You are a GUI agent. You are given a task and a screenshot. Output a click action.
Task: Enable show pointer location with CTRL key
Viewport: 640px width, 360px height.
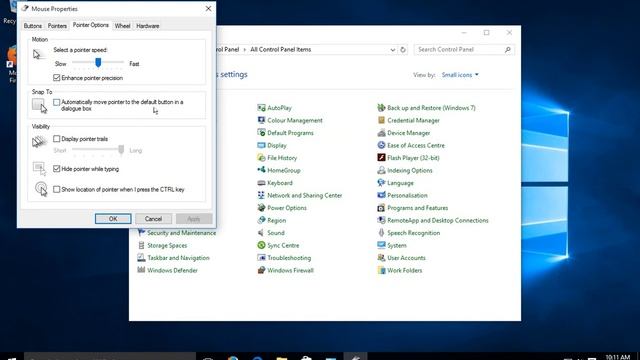(x=57, y=189)
